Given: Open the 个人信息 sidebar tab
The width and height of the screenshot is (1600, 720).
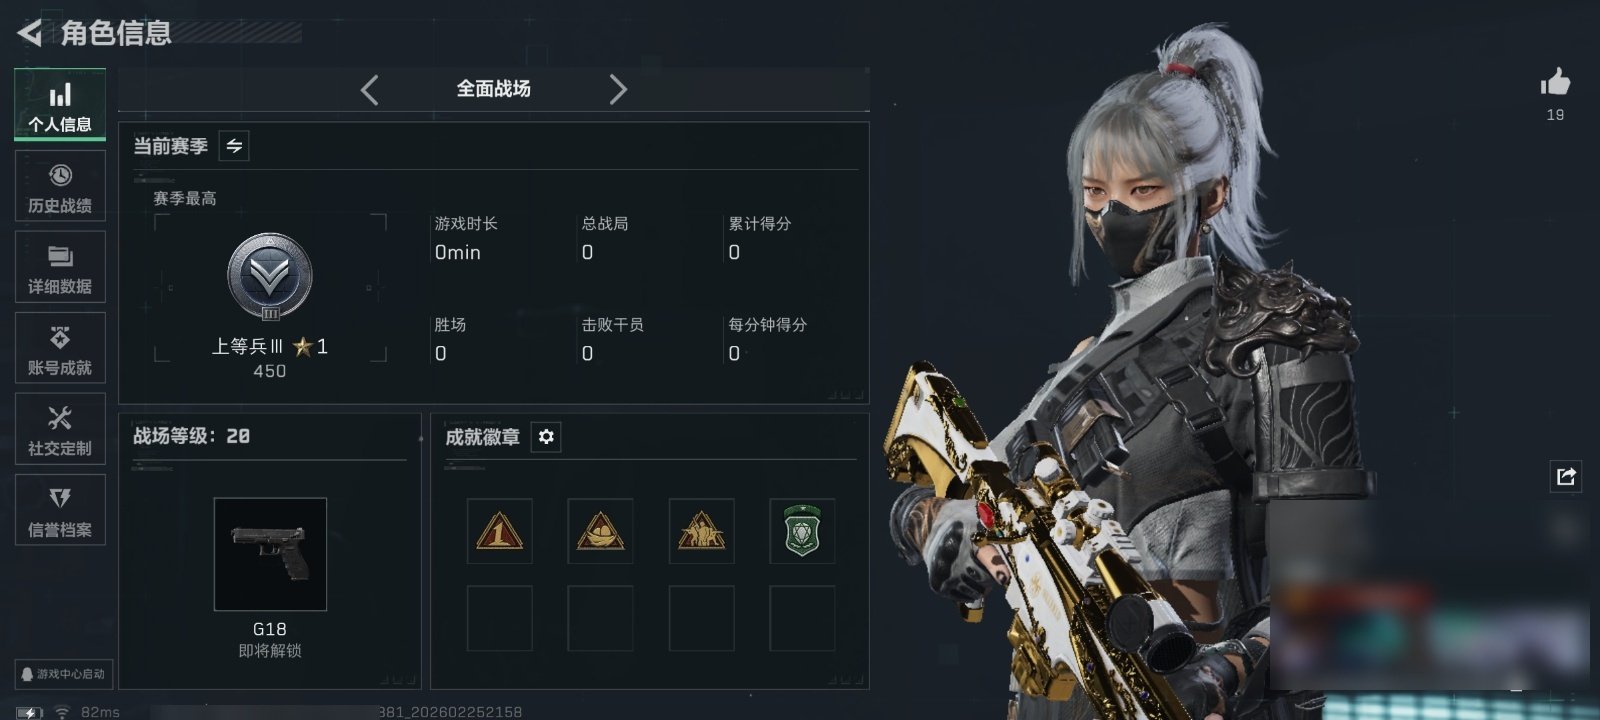Looking at the screenshot, I should coord(60,104).
